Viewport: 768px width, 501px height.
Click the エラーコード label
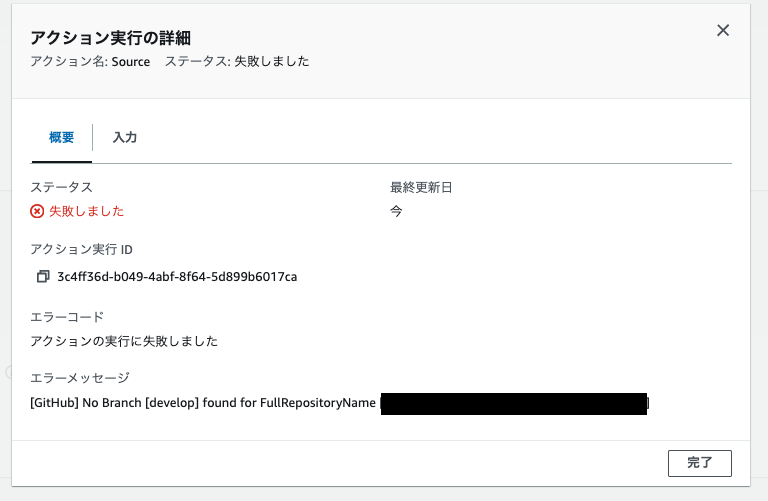67,317
